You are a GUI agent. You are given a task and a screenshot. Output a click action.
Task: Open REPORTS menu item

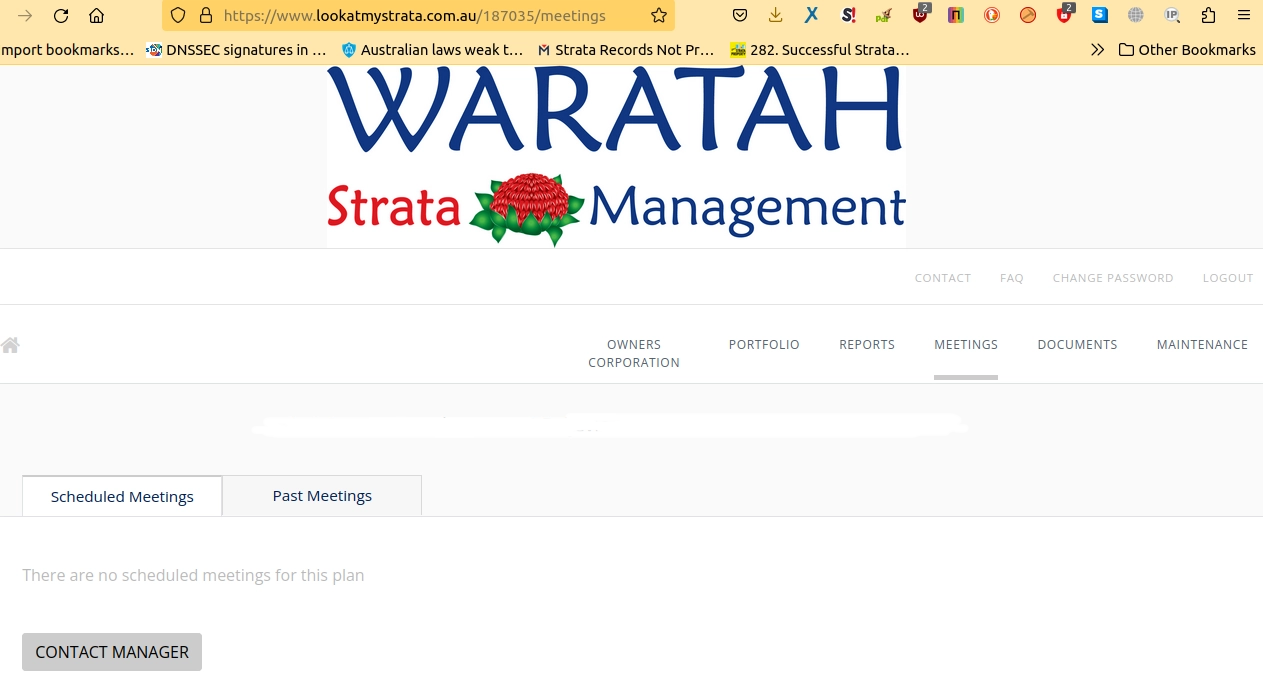[867, 344]
